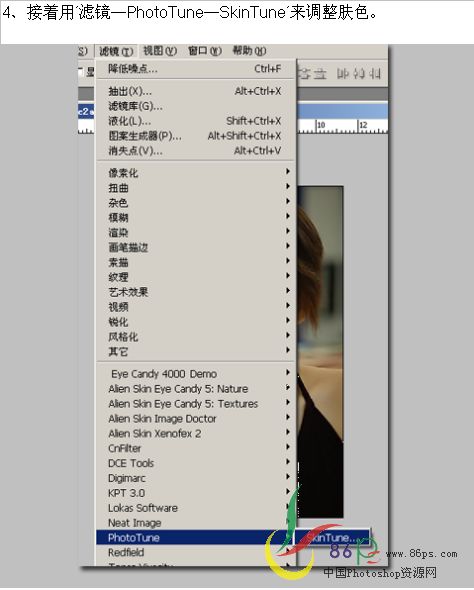Viewport: 474px width, 590px height.
Task: Expand the 像素化 submenu
Action: click(x=196, y=173)
